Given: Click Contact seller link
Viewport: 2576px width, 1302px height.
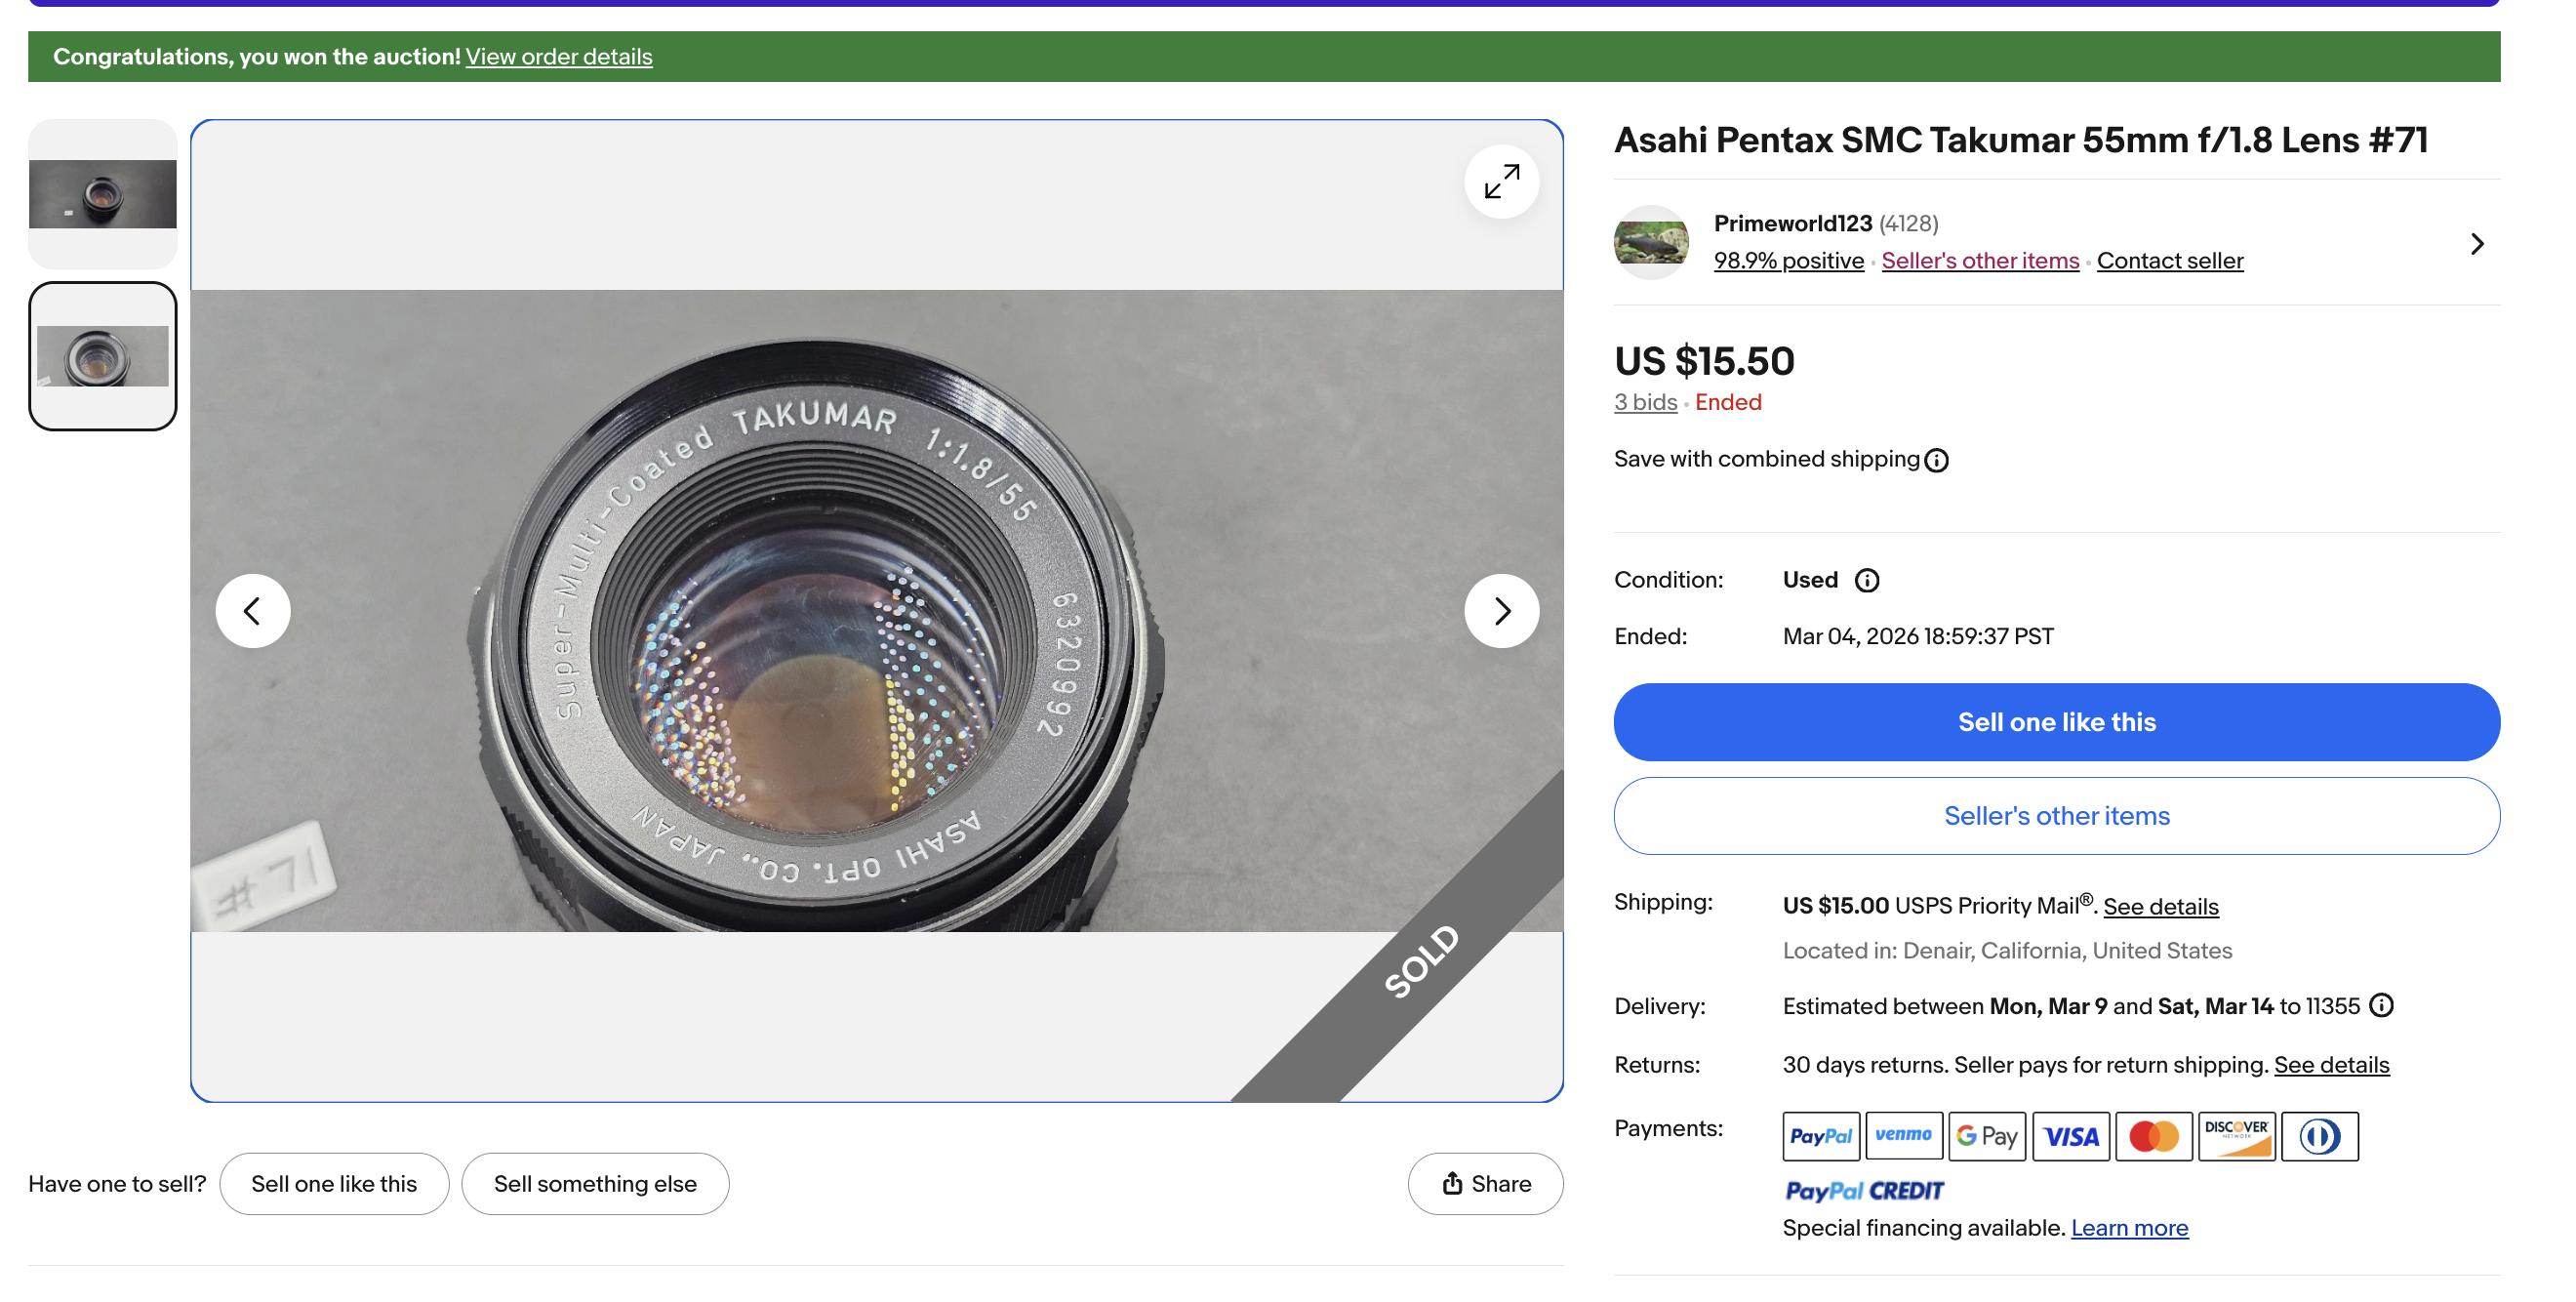Looking at the screenshot, I should point(2169,261).
